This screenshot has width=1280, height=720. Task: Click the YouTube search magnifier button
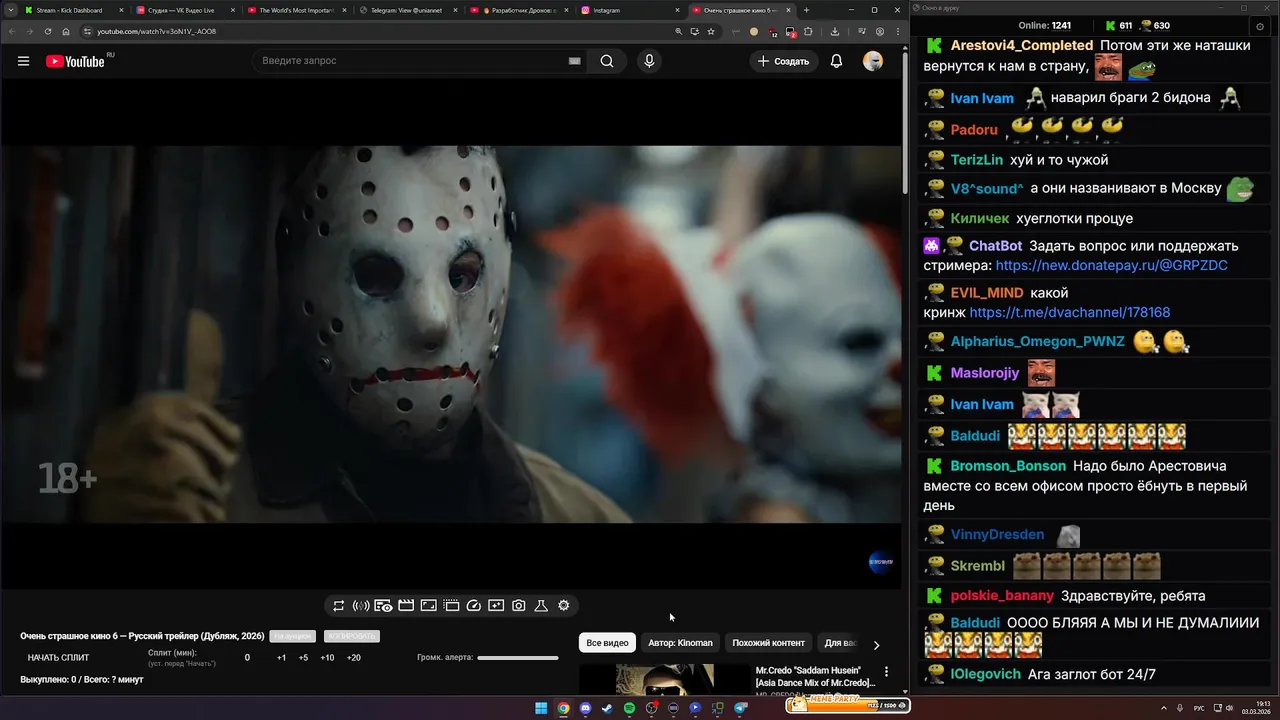click(x=607, y=61)
